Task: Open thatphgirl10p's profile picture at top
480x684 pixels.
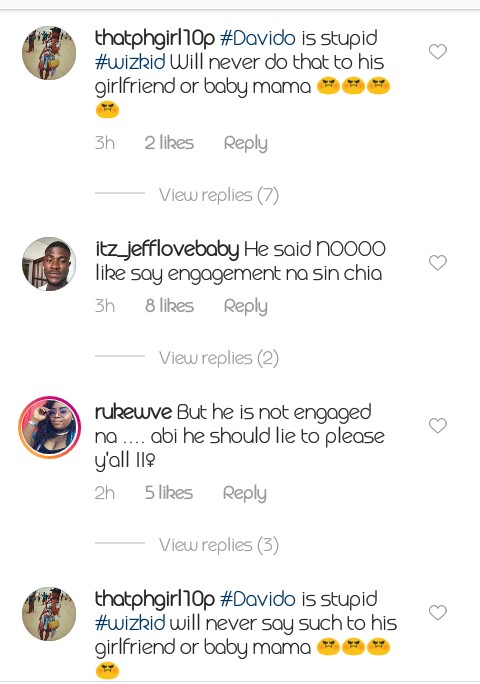Action: [49, 53]
